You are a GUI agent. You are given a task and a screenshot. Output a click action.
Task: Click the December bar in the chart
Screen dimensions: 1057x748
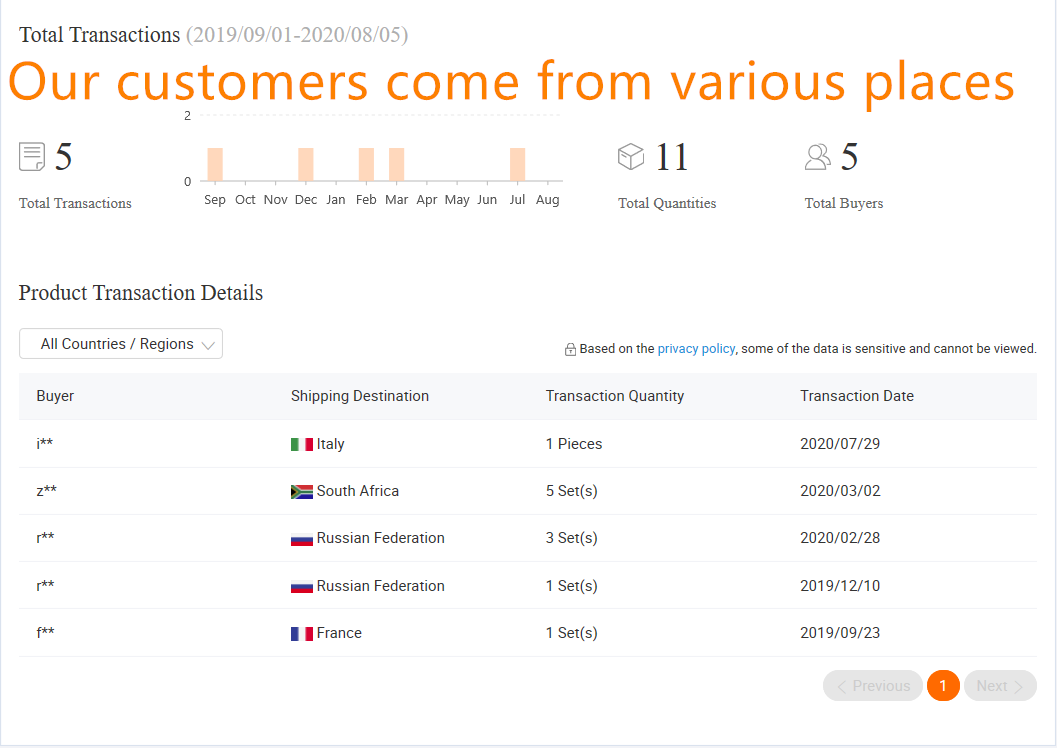click(x=306, y=165)
